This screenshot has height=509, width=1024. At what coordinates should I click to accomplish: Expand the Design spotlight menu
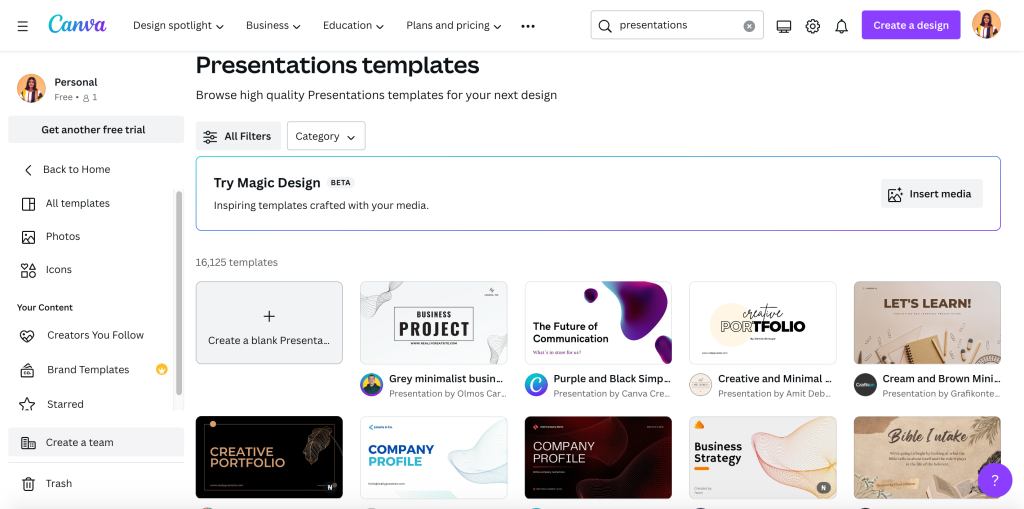click(x=178, y=26)
